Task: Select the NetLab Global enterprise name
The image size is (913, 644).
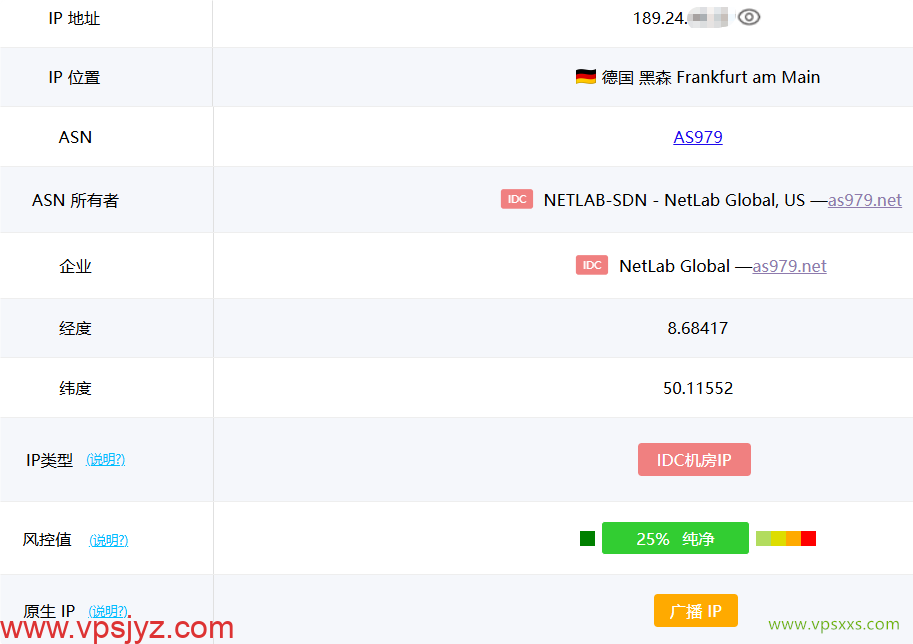Action: pos(674,266)
